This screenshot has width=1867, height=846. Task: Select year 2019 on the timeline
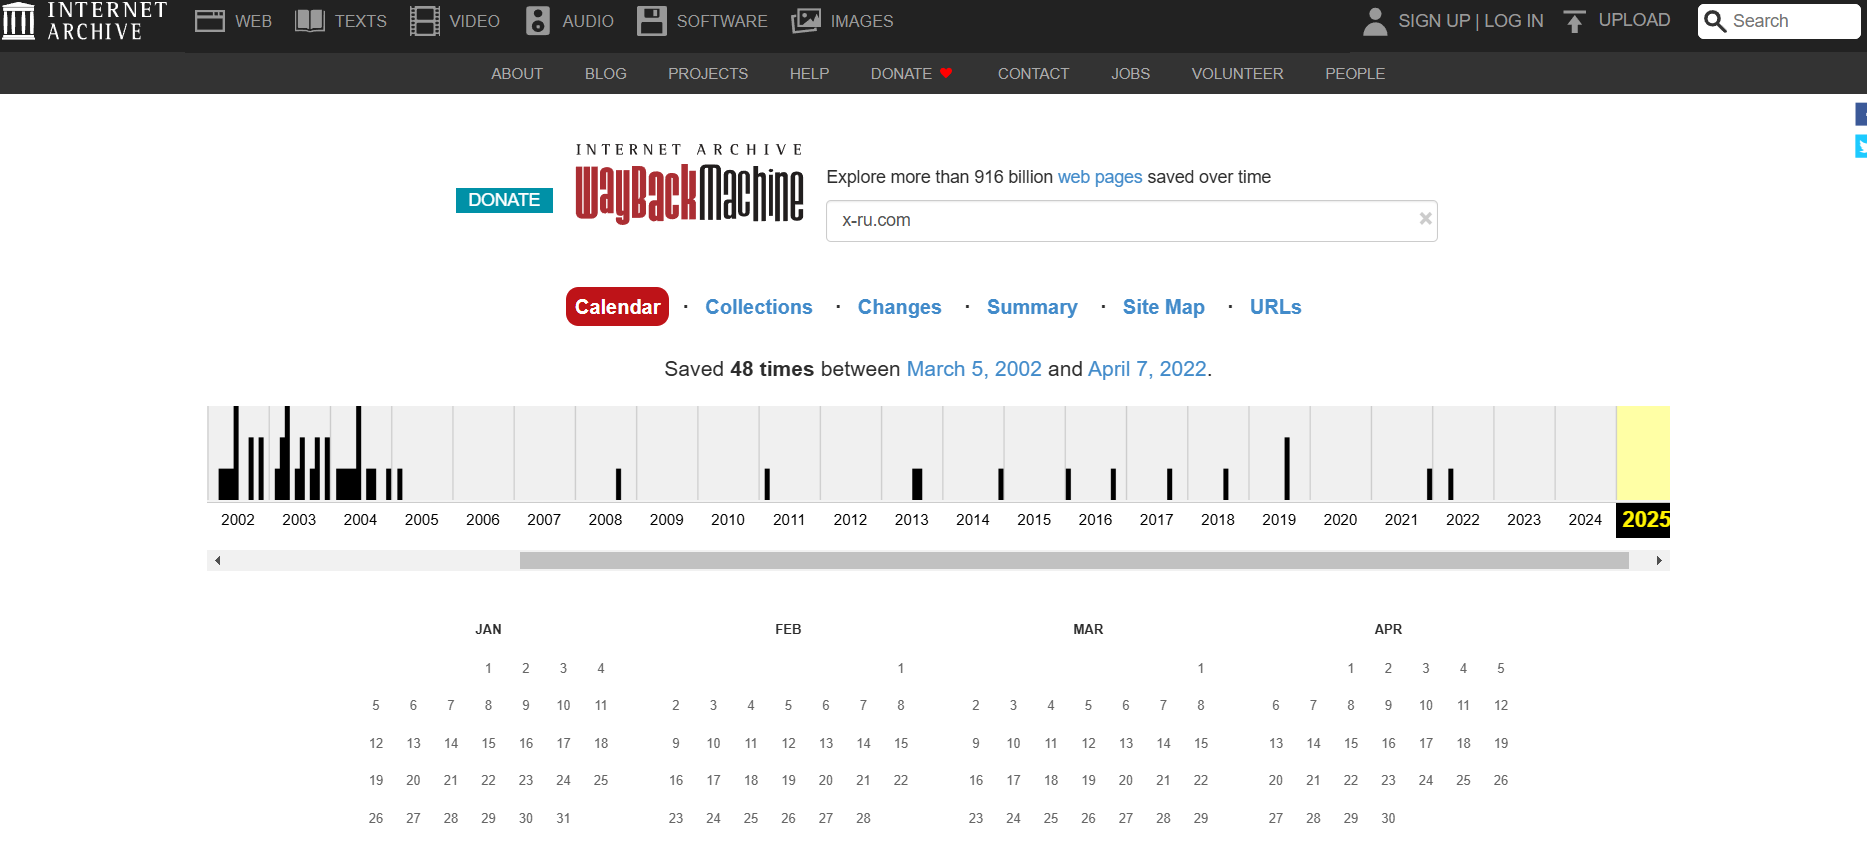[1279, 520]
